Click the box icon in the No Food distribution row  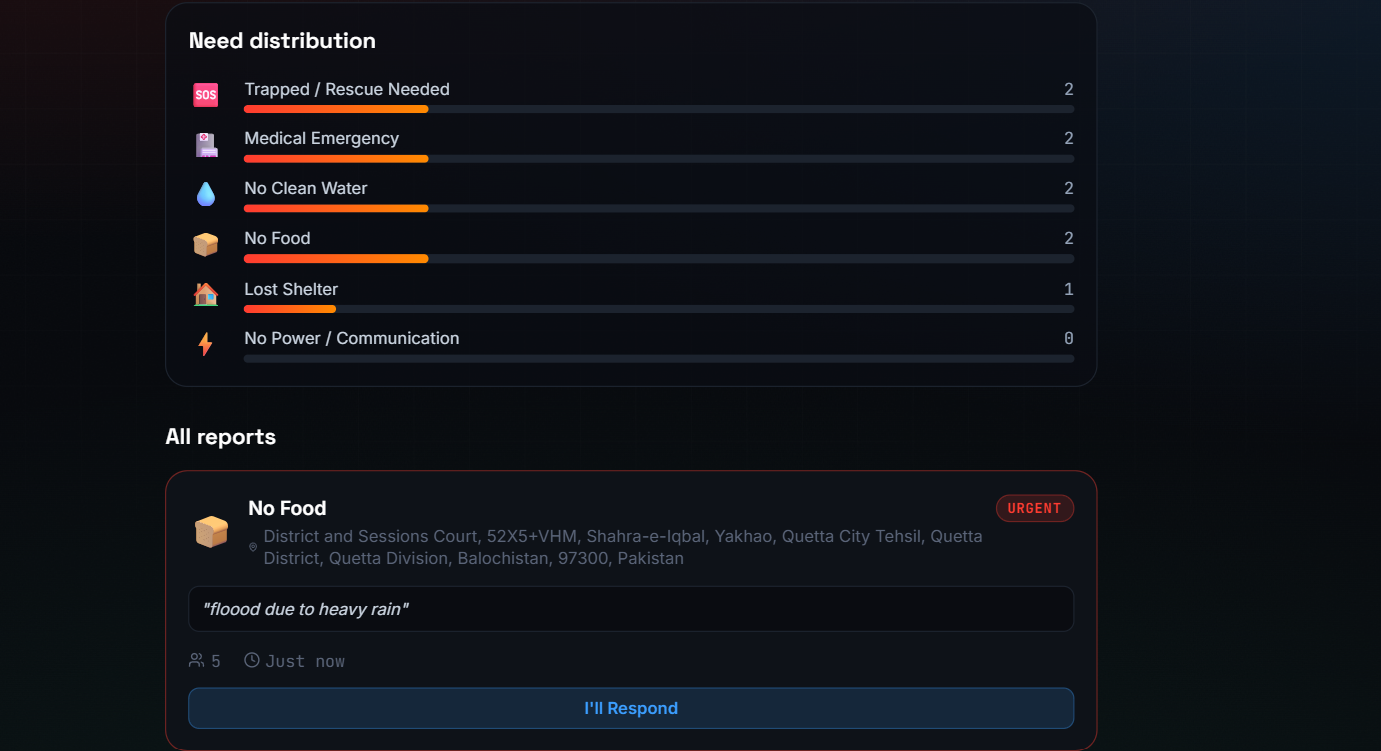pos(205,245)
